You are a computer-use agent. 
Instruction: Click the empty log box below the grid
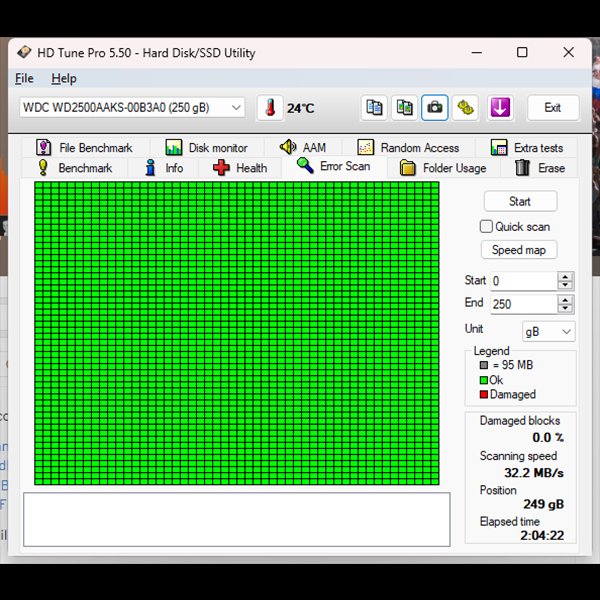pos(236,519)
